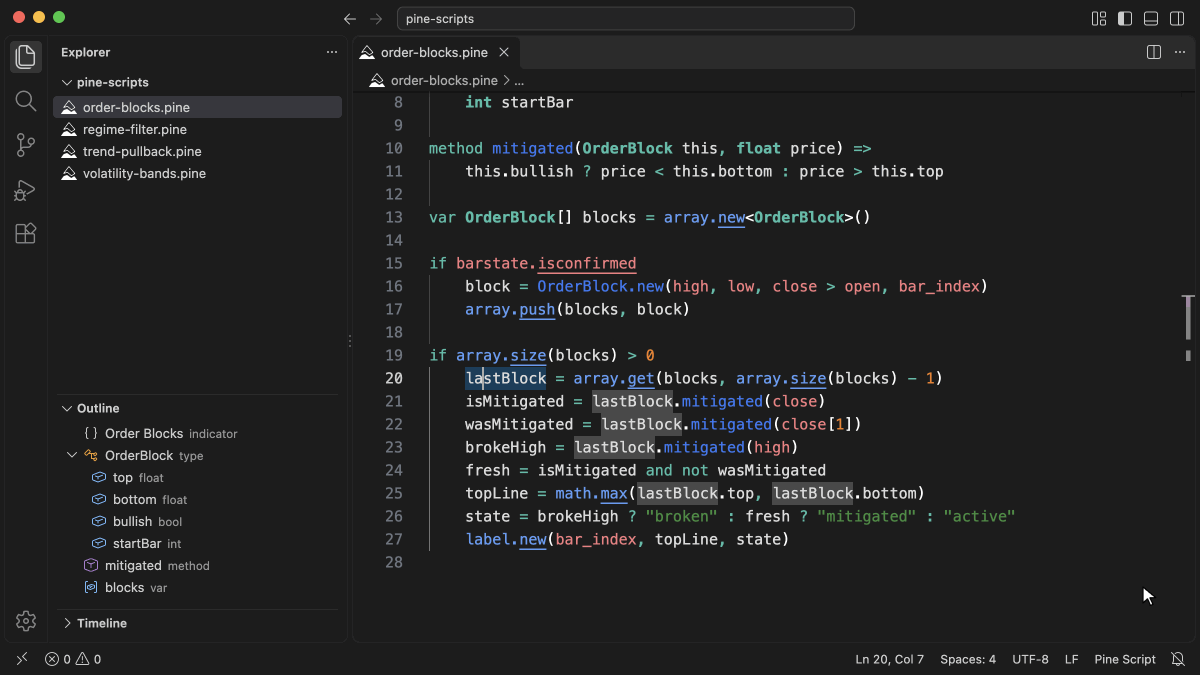Select the startBar int outline entry

click(197, 543)
